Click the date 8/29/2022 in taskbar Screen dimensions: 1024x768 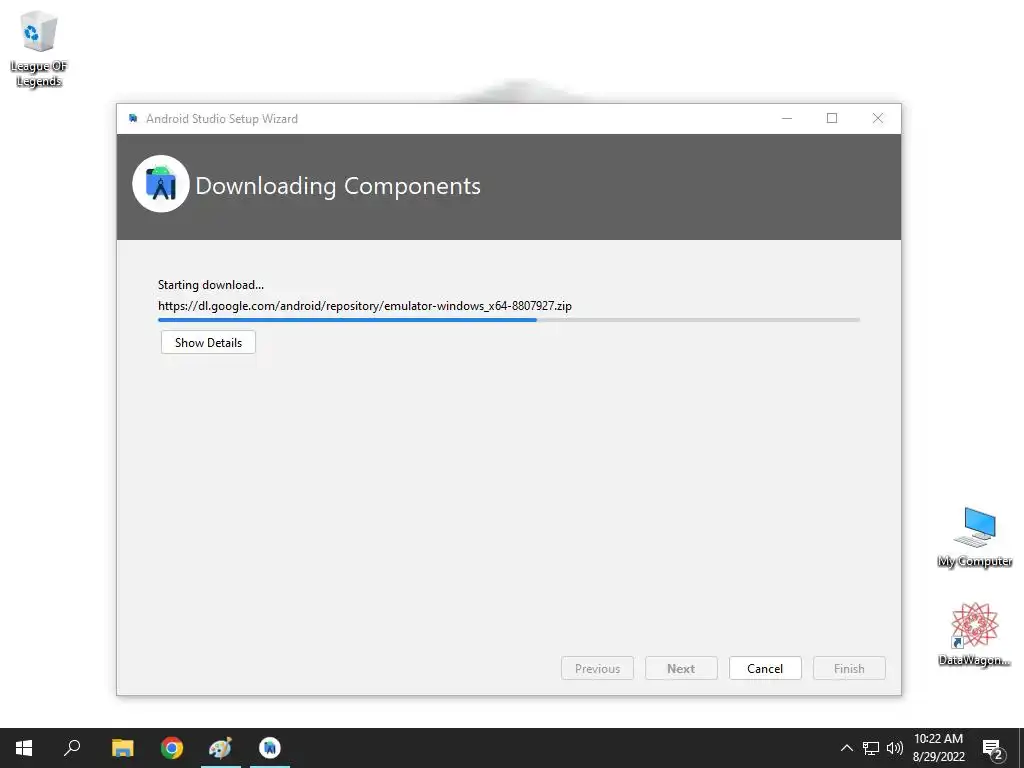coord(938,757)
